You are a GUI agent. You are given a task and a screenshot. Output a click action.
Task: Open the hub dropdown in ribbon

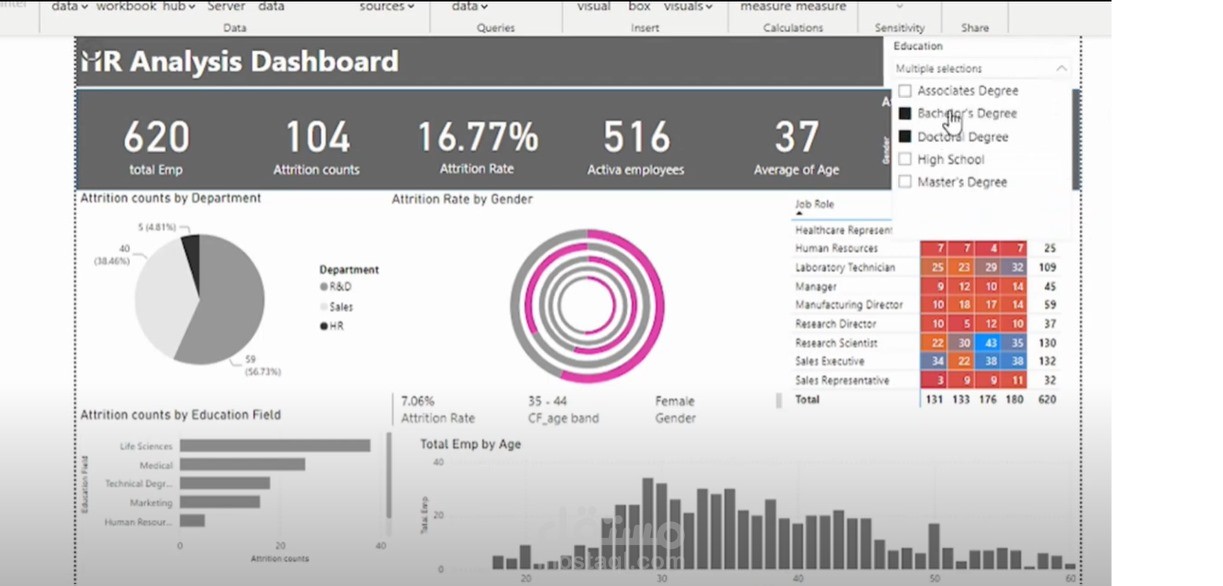coord(178,6)
